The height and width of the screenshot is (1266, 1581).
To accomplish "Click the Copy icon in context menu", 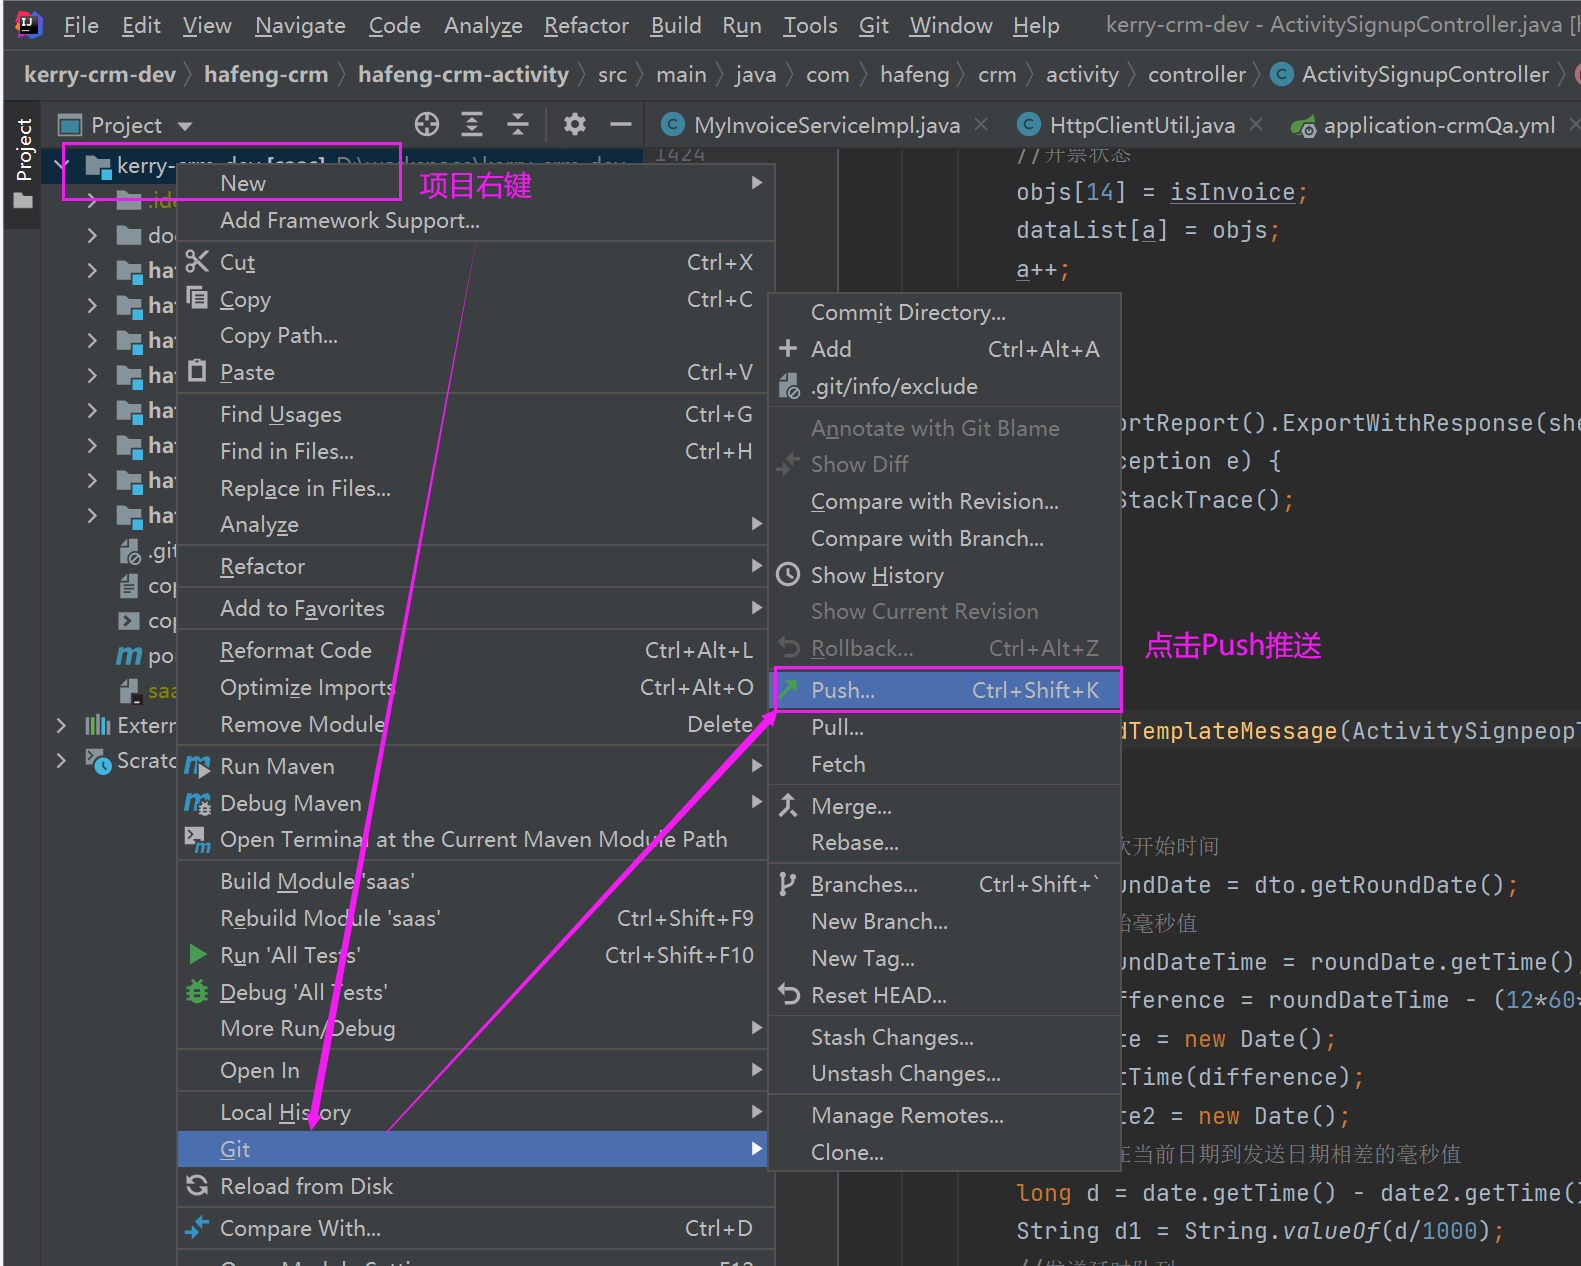I will (198, 298).
